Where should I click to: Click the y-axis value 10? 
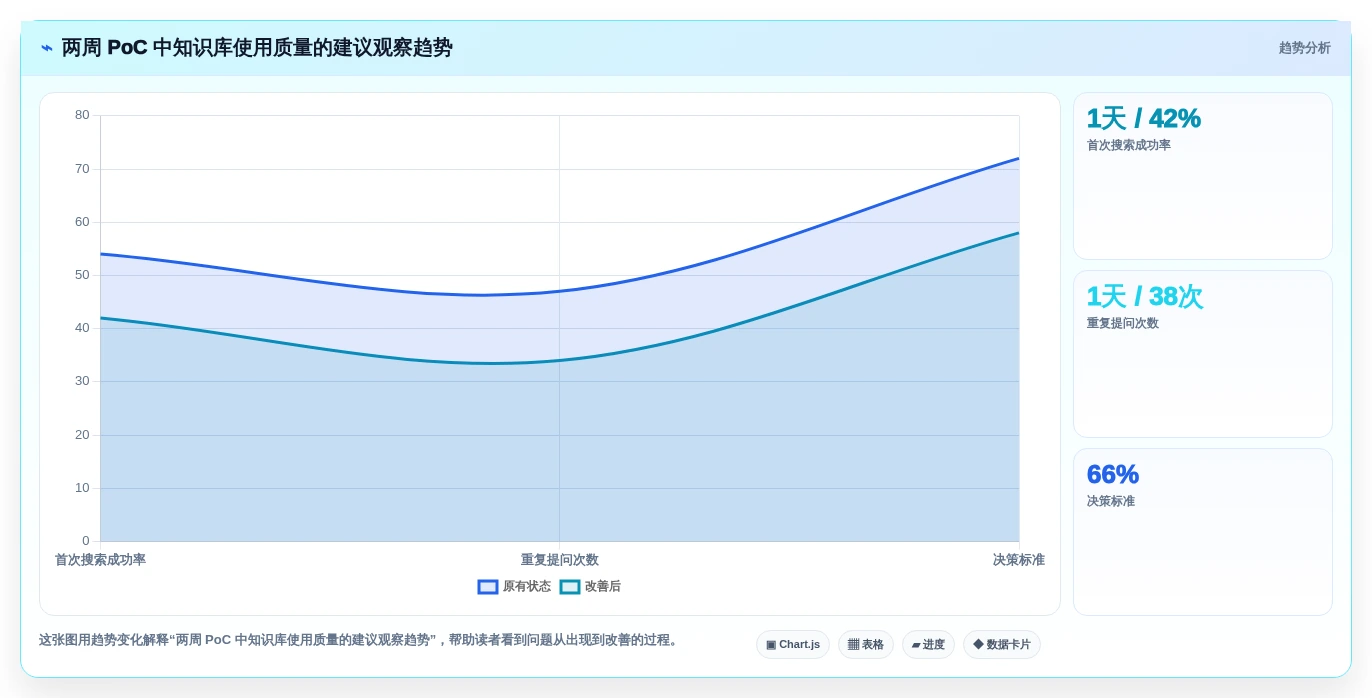coord(82,488)
